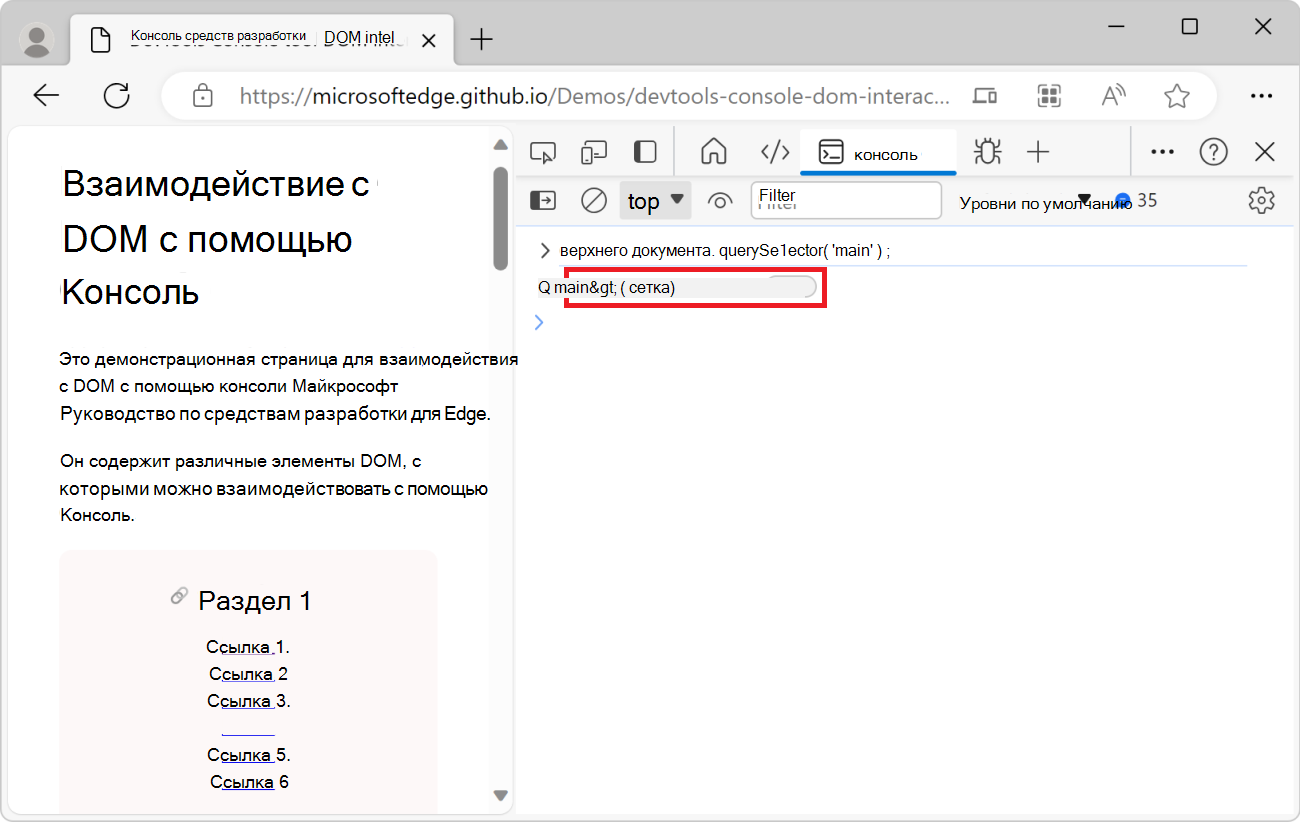Clear the console messages
Viewport: 1300px width, 822px height.
(593, 200)
